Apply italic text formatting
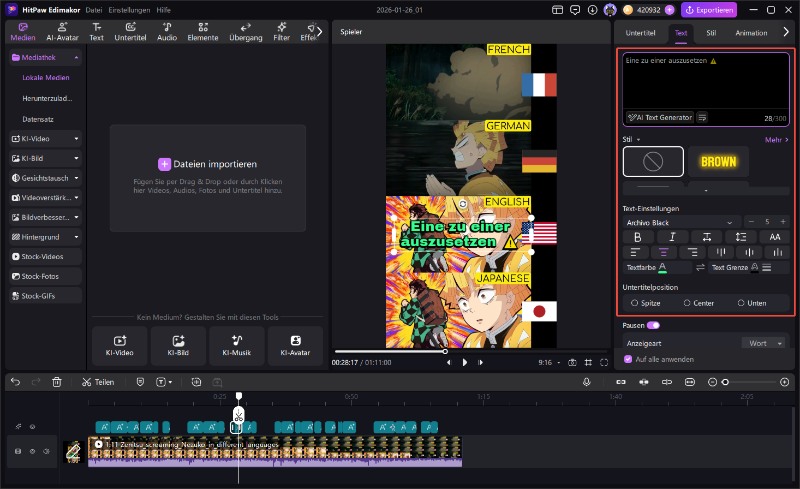Image resolution: width=800 pixels, height=489 pixels. (672, 237)
